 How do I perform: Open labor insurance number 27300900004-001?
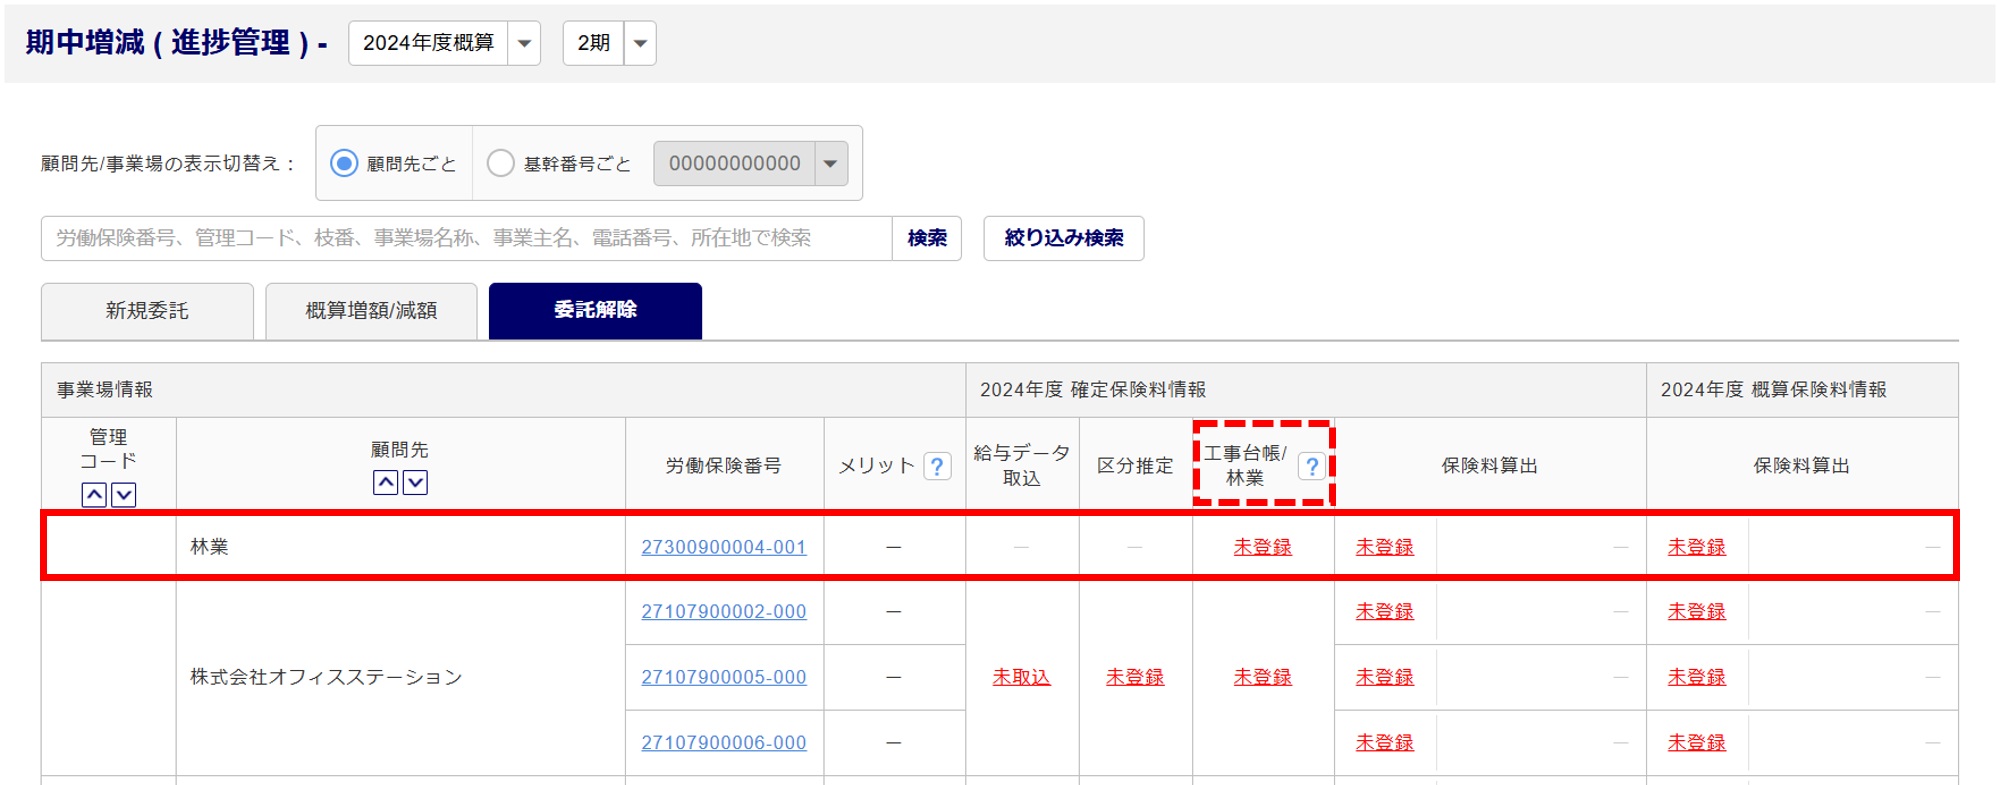click(724, 547)
